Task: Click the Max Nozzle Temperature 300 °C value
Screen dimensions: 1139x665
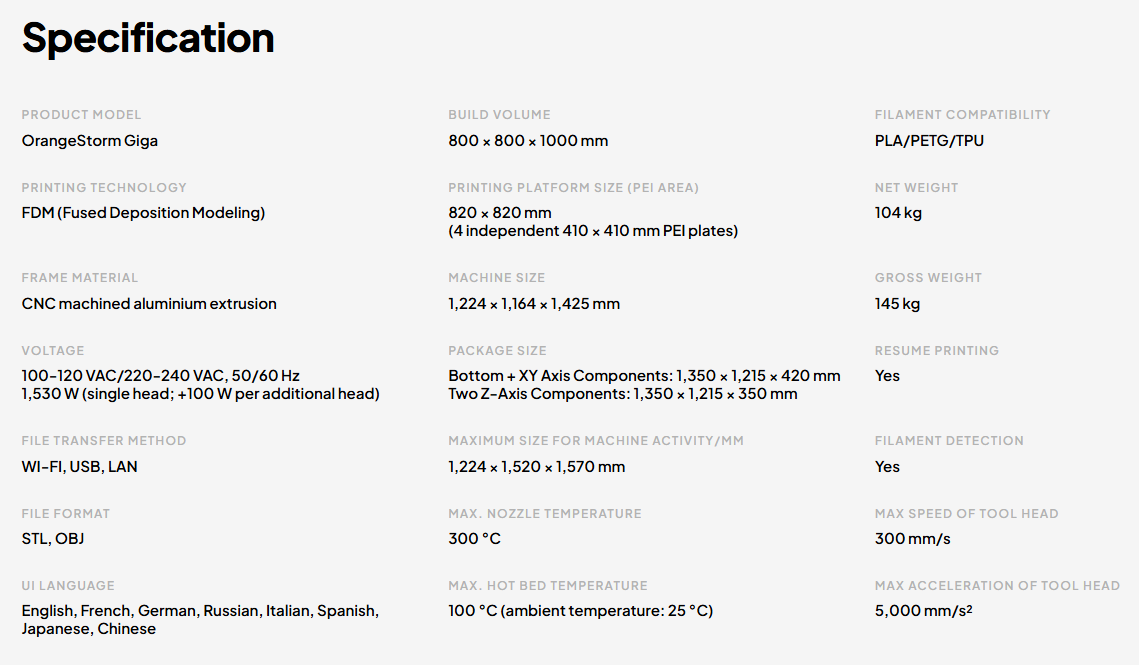Action: coord(474,539)
